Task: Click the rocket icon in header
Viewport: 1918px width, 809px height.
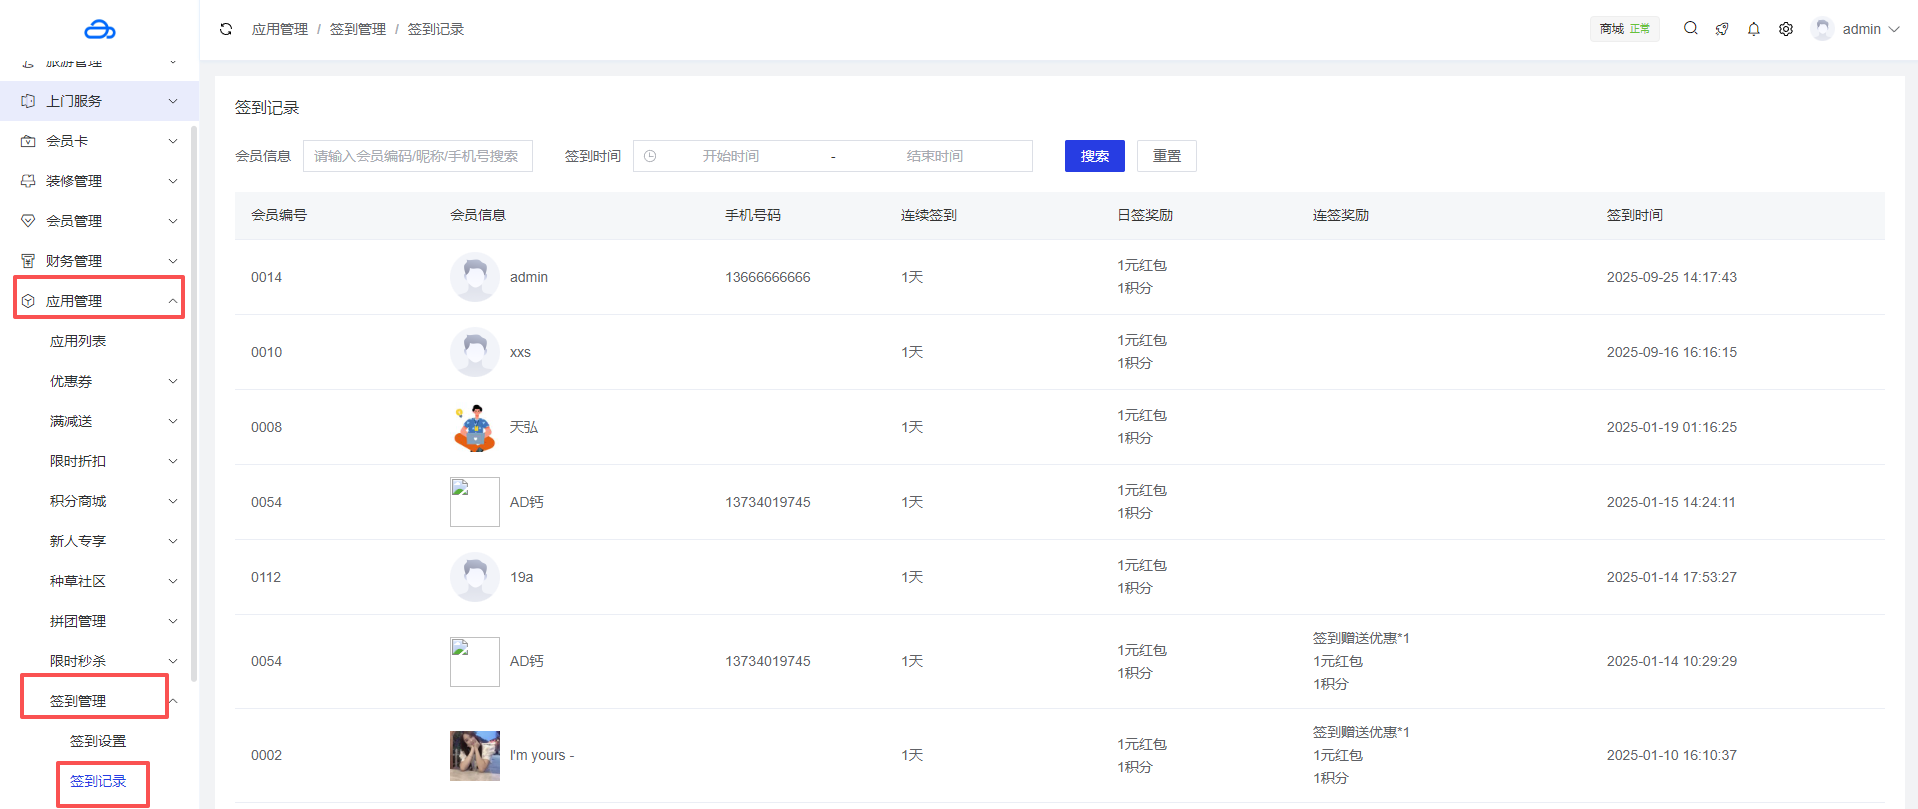Action: click(x=1722, y=29)
